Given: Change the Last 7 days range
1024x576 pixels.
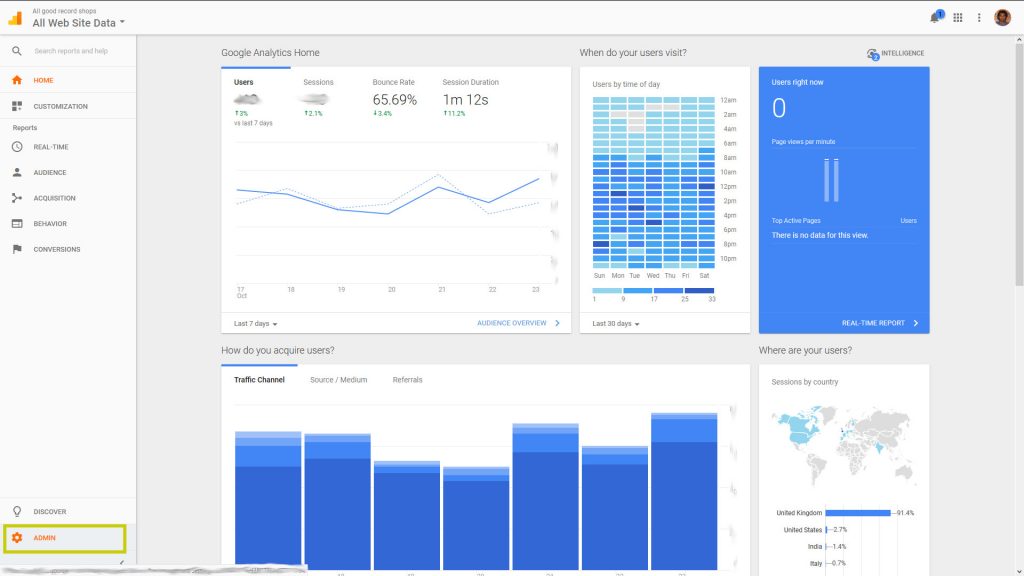Looking at the screenshot, I should pyautogui.click(x=255, y=323).
